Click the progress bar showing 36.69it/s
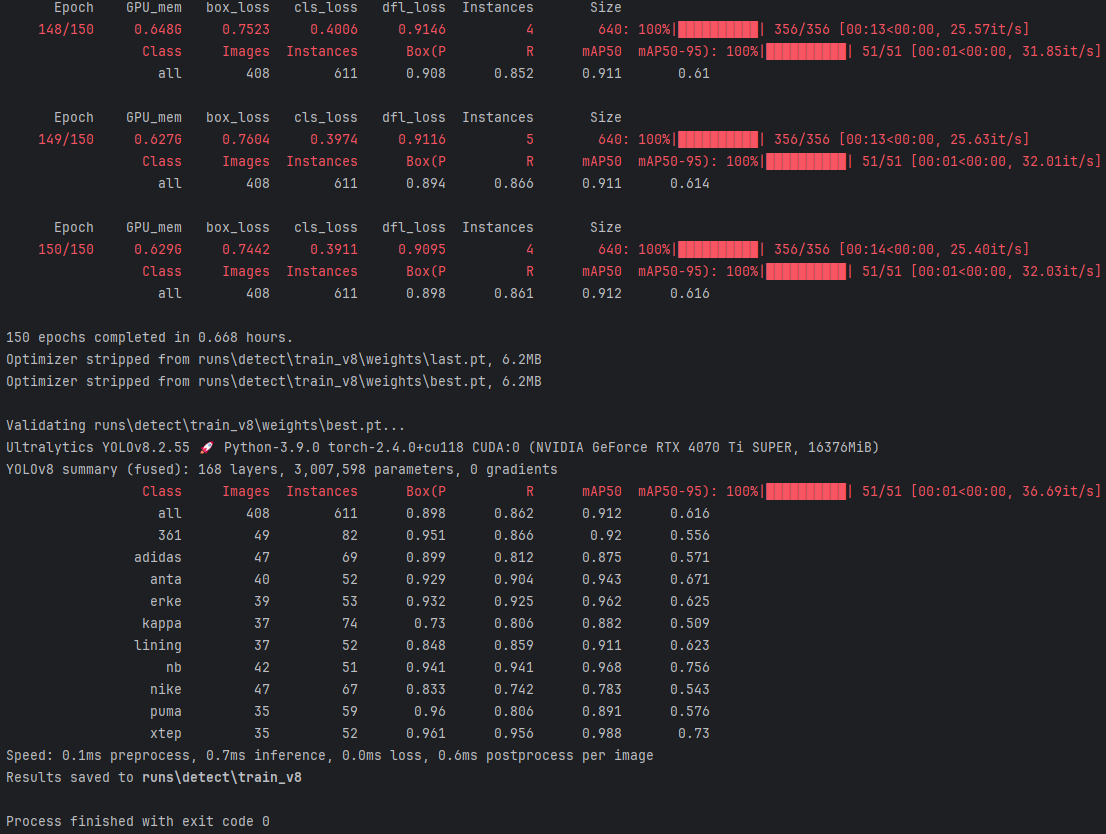 point(806,492)
